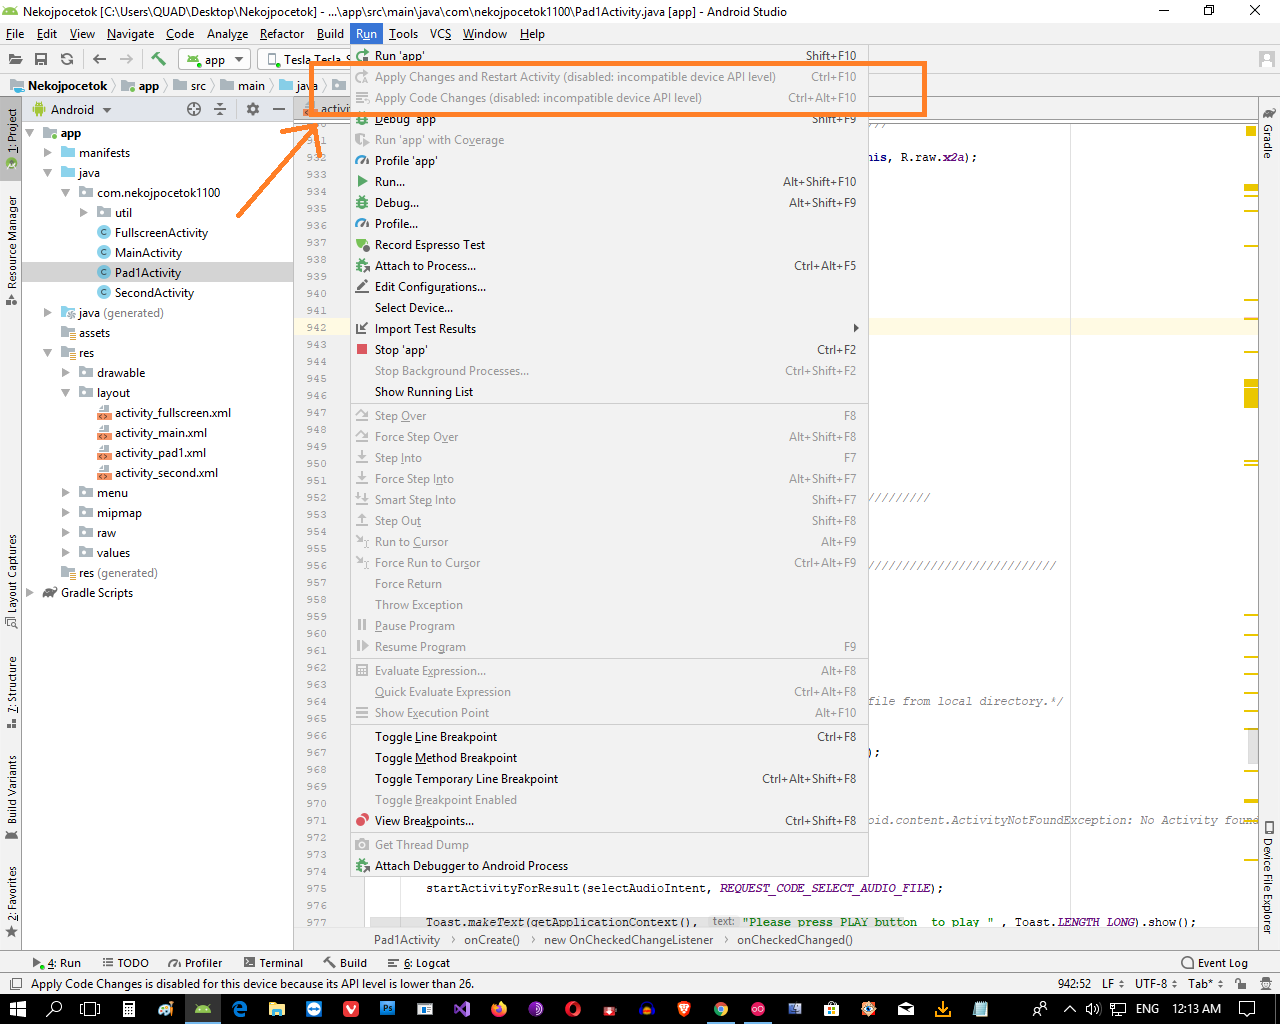Open the Profiler tool window

(x=195, y=963)
